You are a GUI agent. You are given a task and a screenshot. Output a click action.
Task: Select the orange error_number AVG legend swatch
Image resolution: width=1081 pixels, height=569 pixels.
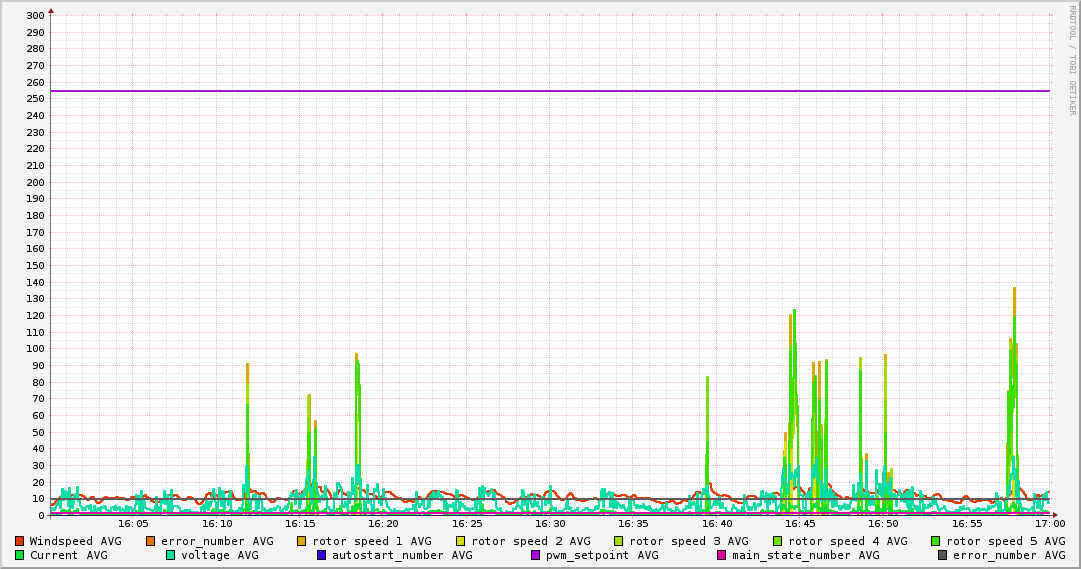pyautogui.click(x=151, y=541)
